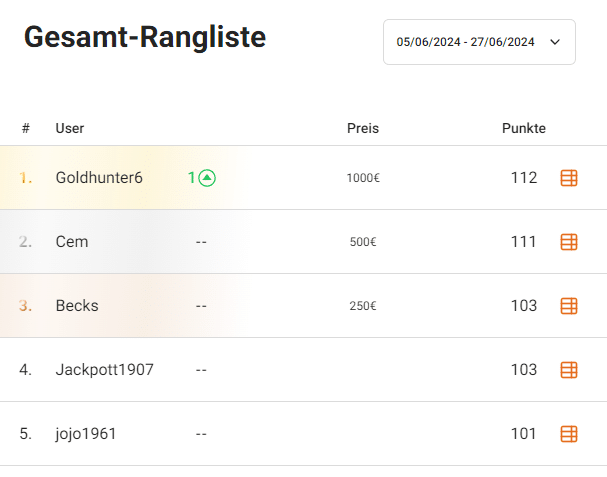Viewport: 607px width, 477px height.
Task: Click the dropdown chevron next to dates
Action: click(556, 42)
